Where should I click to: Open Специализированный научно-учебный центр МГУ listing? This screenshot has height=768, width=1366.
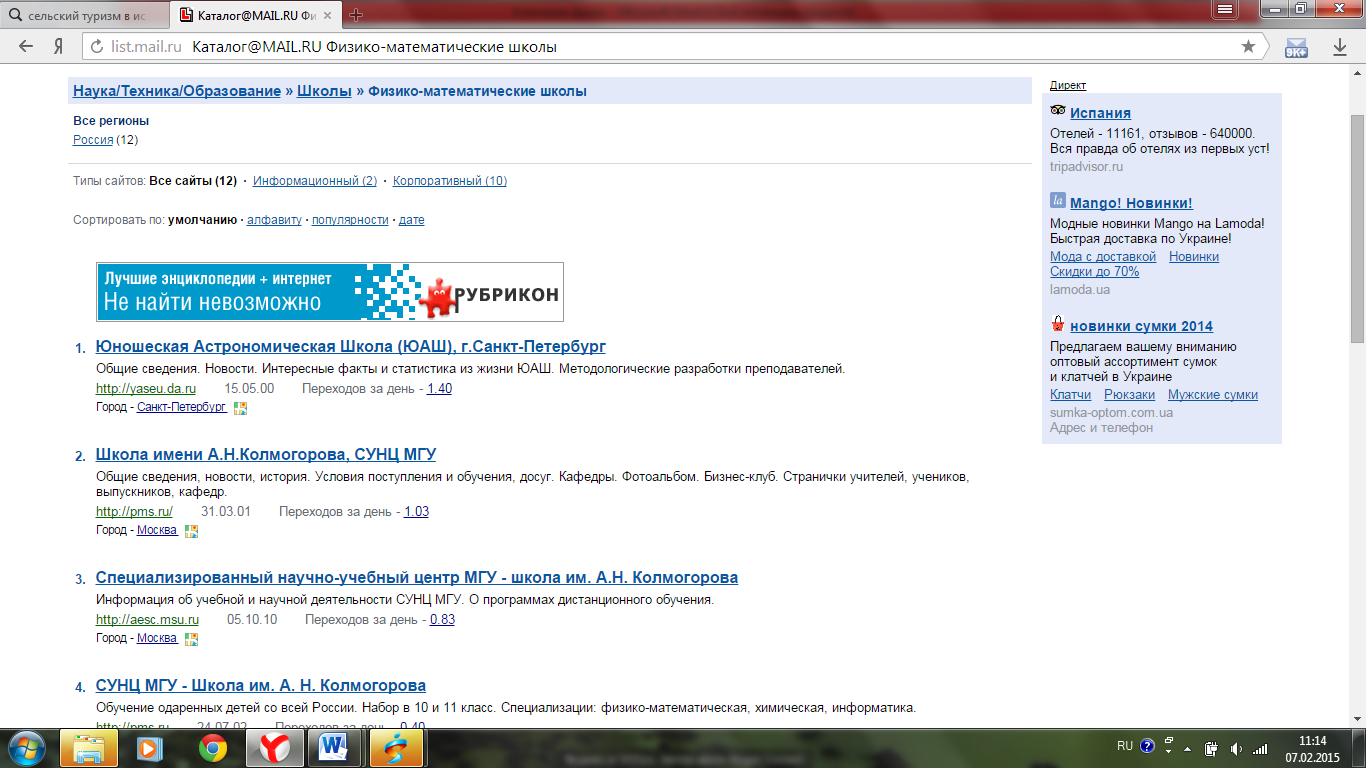(417, 578)
